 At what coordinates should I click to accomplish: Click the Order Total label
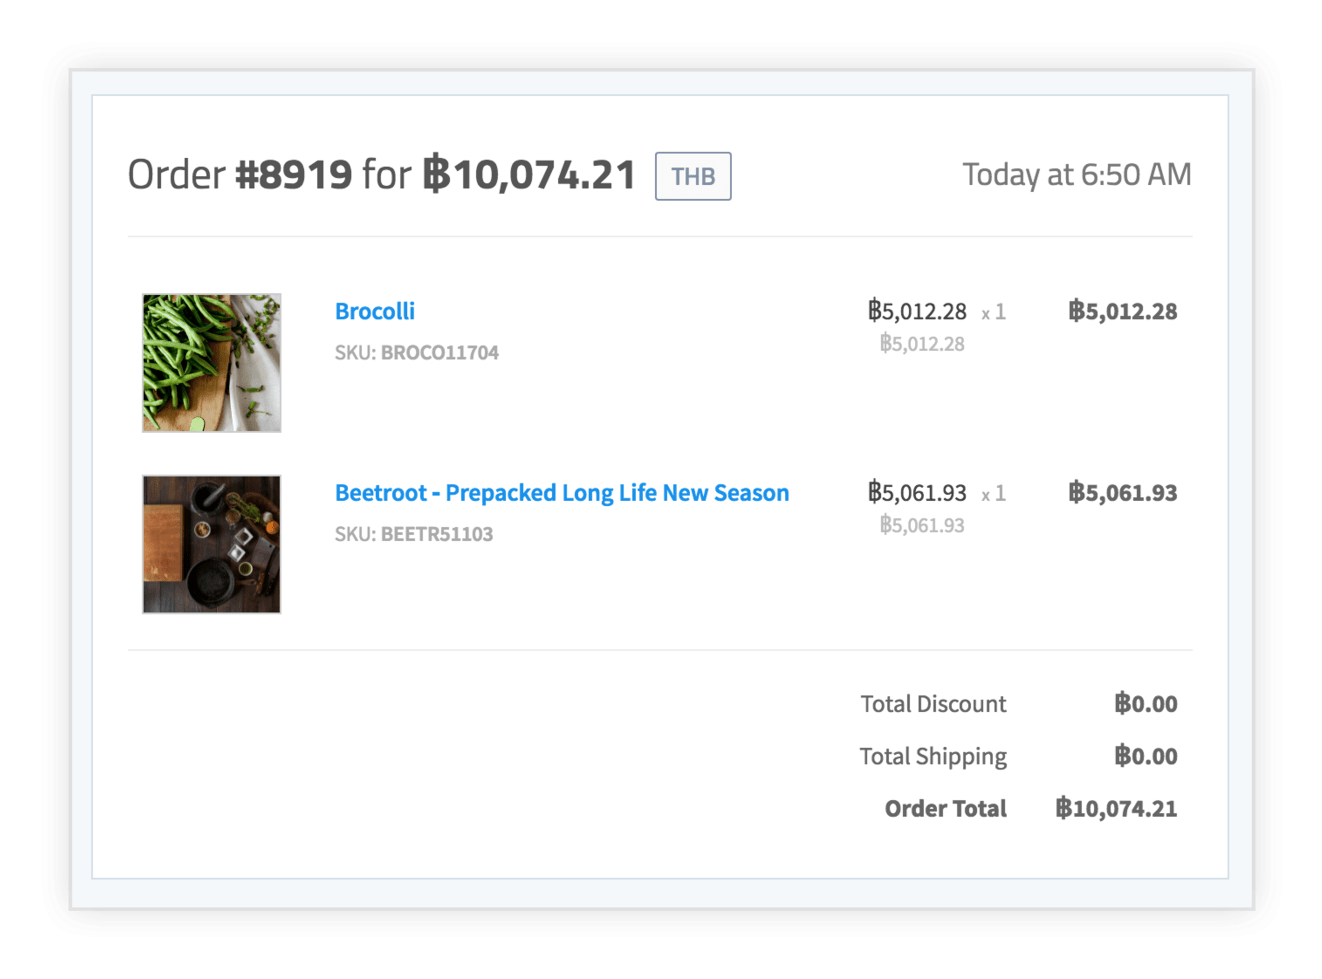pos(945,809)
